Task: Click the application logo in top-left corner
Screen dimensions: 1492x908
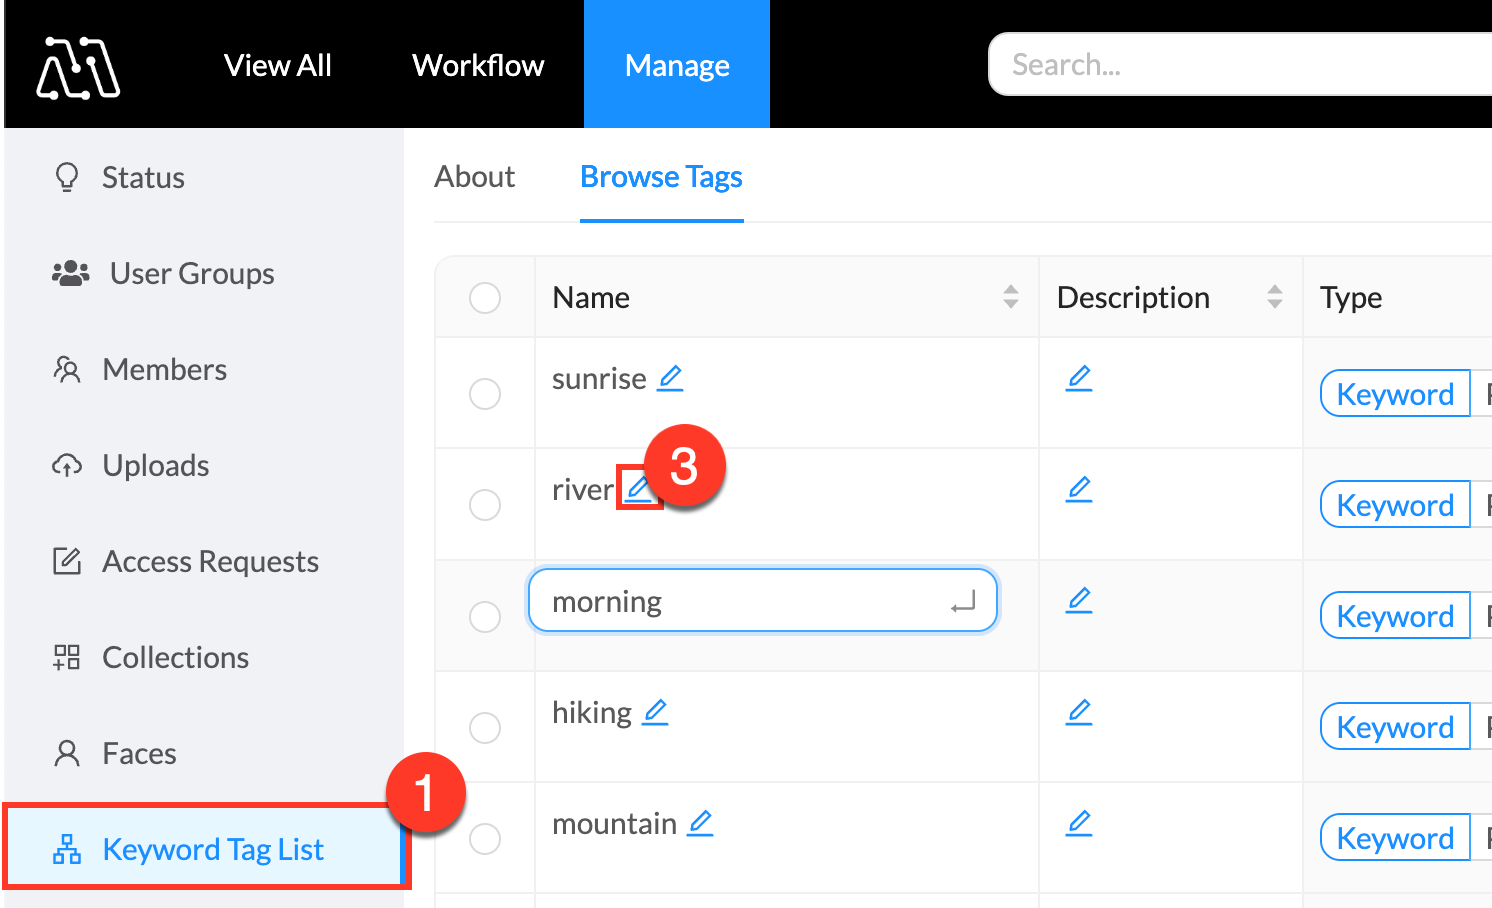Action: [x=78, y=64]
